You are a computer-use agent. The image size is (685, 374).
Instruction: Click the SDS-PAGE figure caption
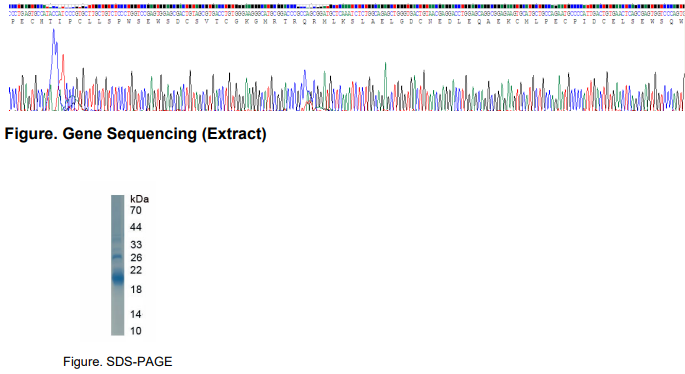tap(118, 362)
